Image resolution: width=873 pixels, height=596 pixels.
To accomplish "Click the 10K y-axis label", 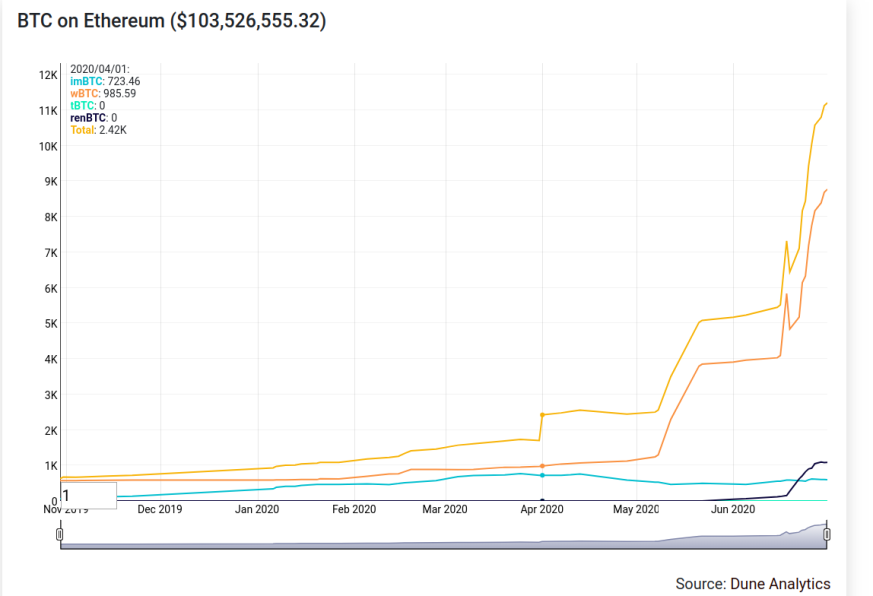I will [48, 146].
